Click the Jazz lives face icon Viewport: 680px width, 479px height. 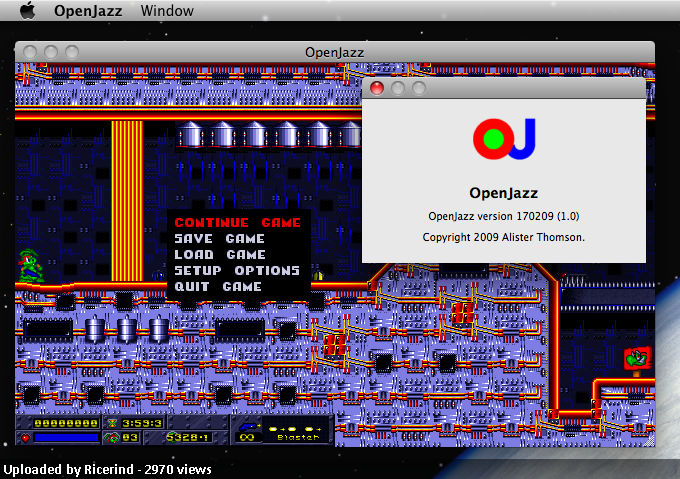(112, 438)
